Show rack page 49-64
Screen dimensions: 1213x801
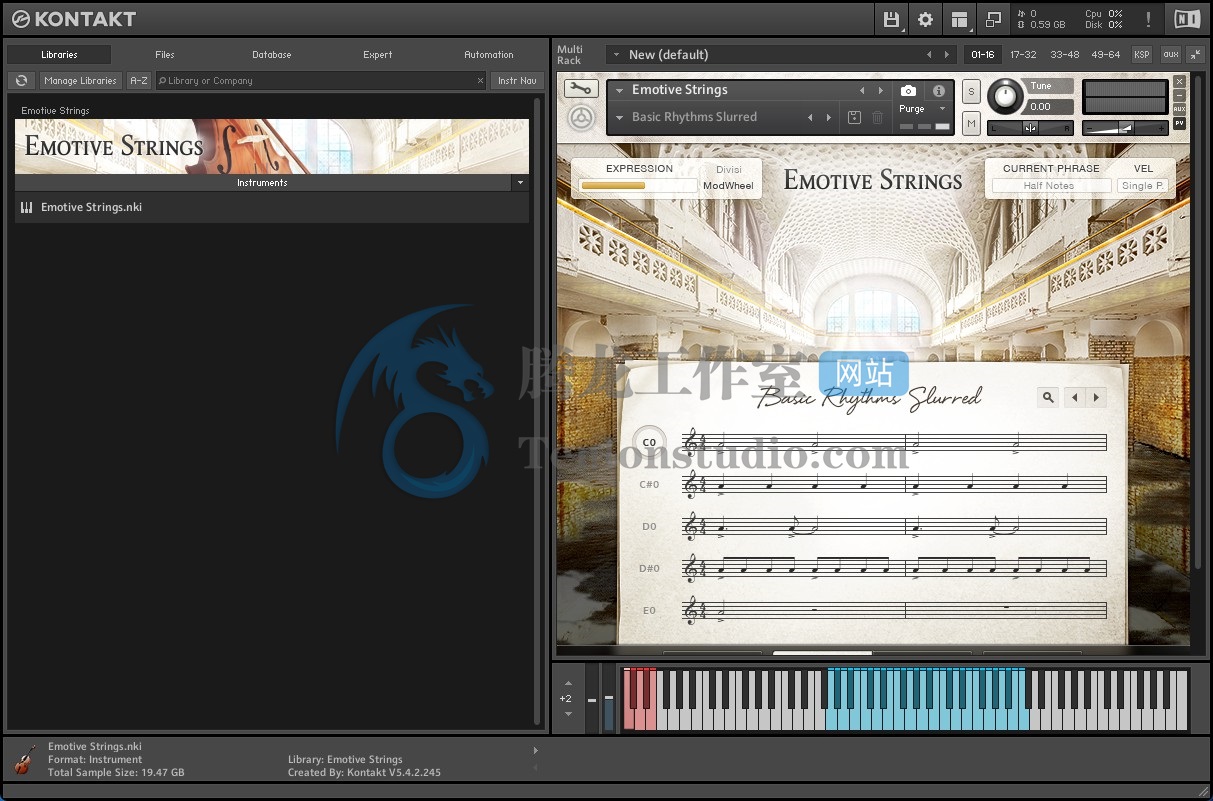[x=1106, y=55]
